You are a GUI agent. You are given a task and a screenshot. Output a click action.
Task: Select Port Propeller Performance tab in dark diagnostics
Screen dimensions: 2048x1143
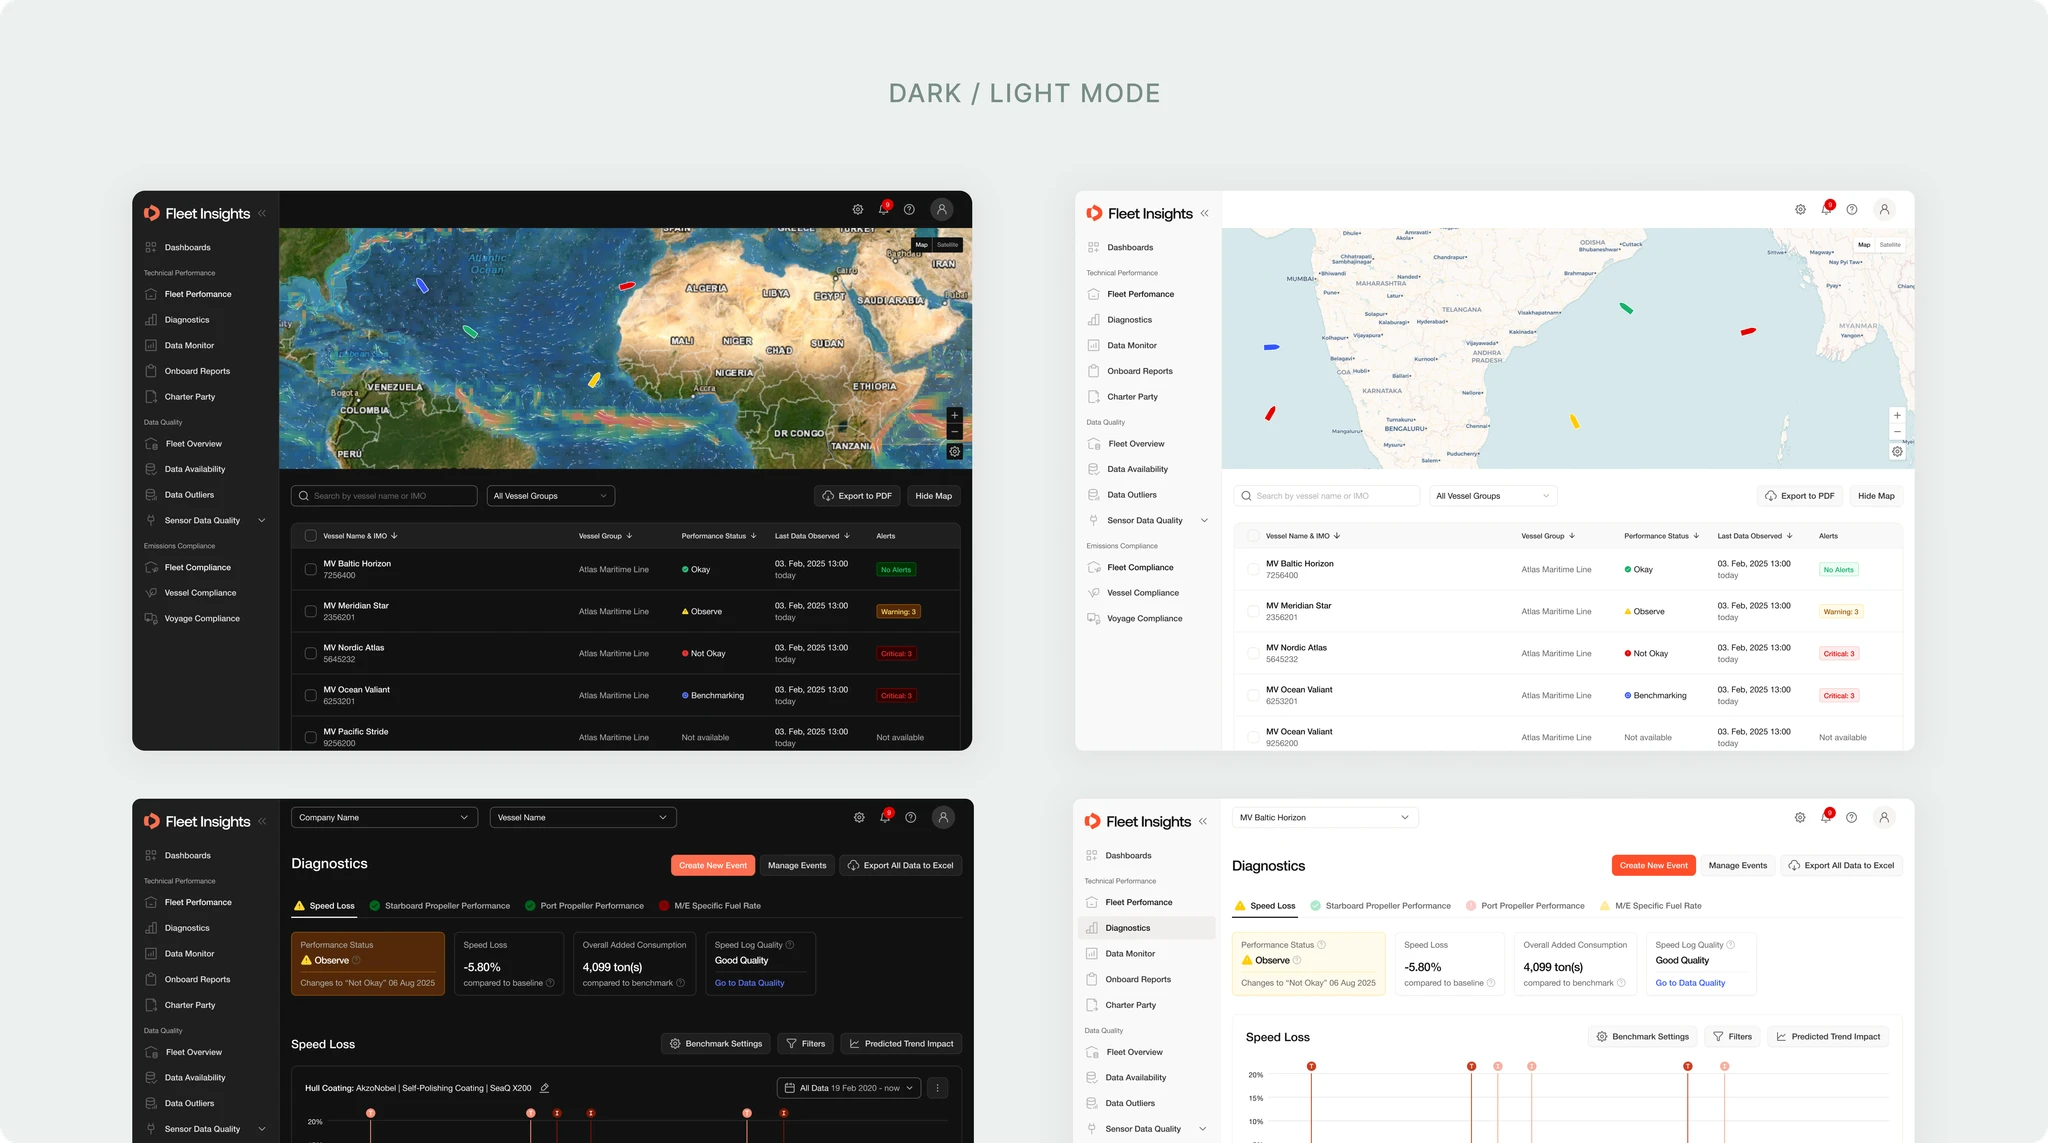584,906
